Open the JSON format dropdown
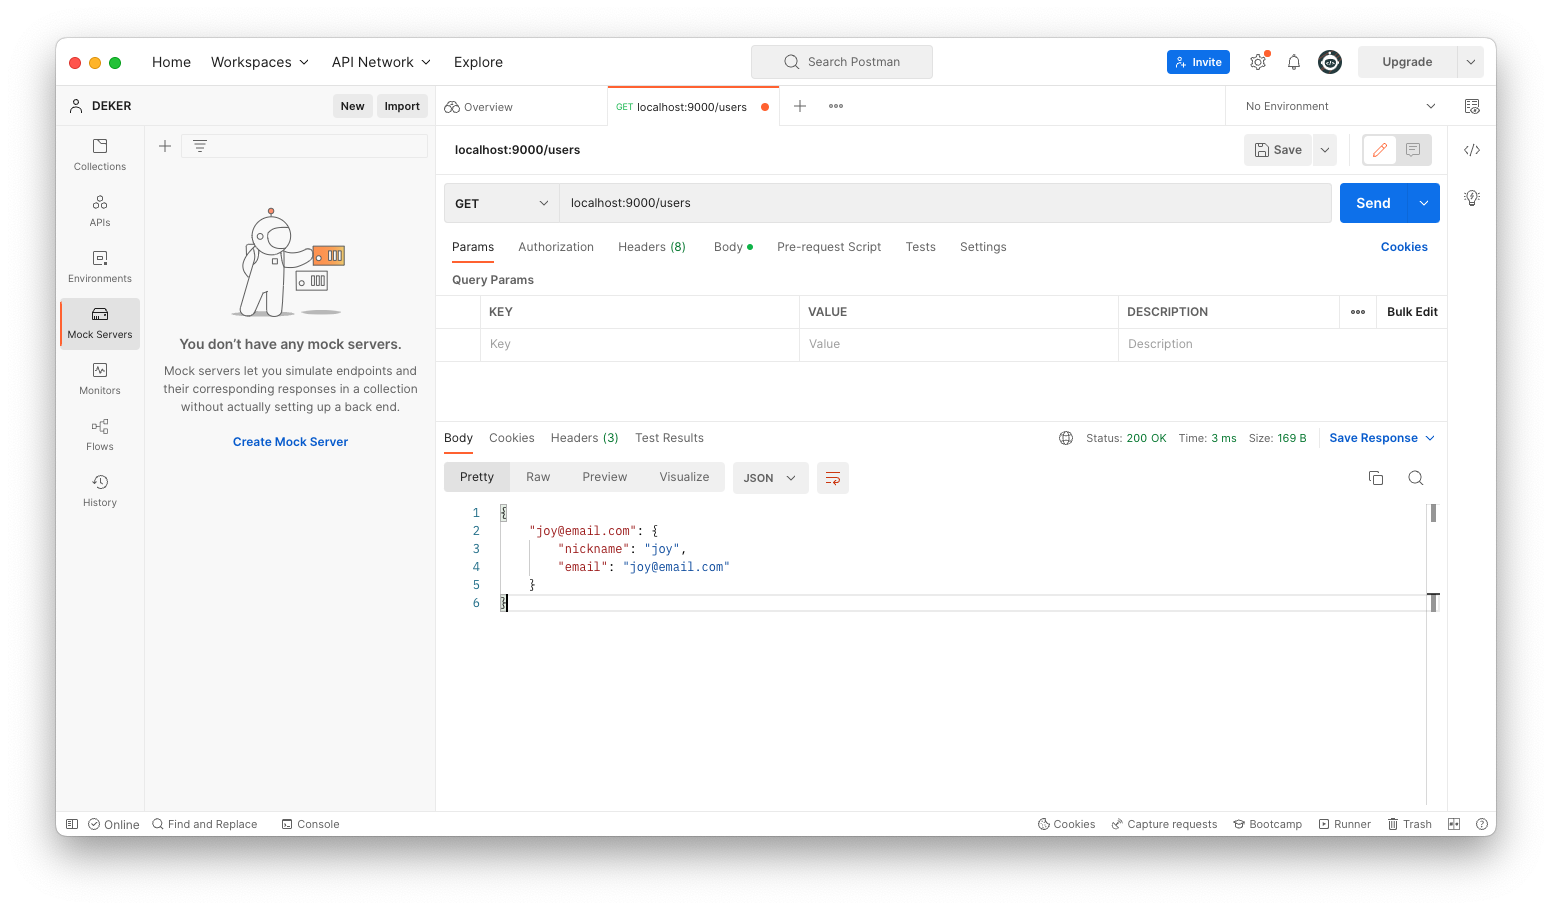This screenshot has height=910, width=1552. pyautogui.click(x=770, y=478)
